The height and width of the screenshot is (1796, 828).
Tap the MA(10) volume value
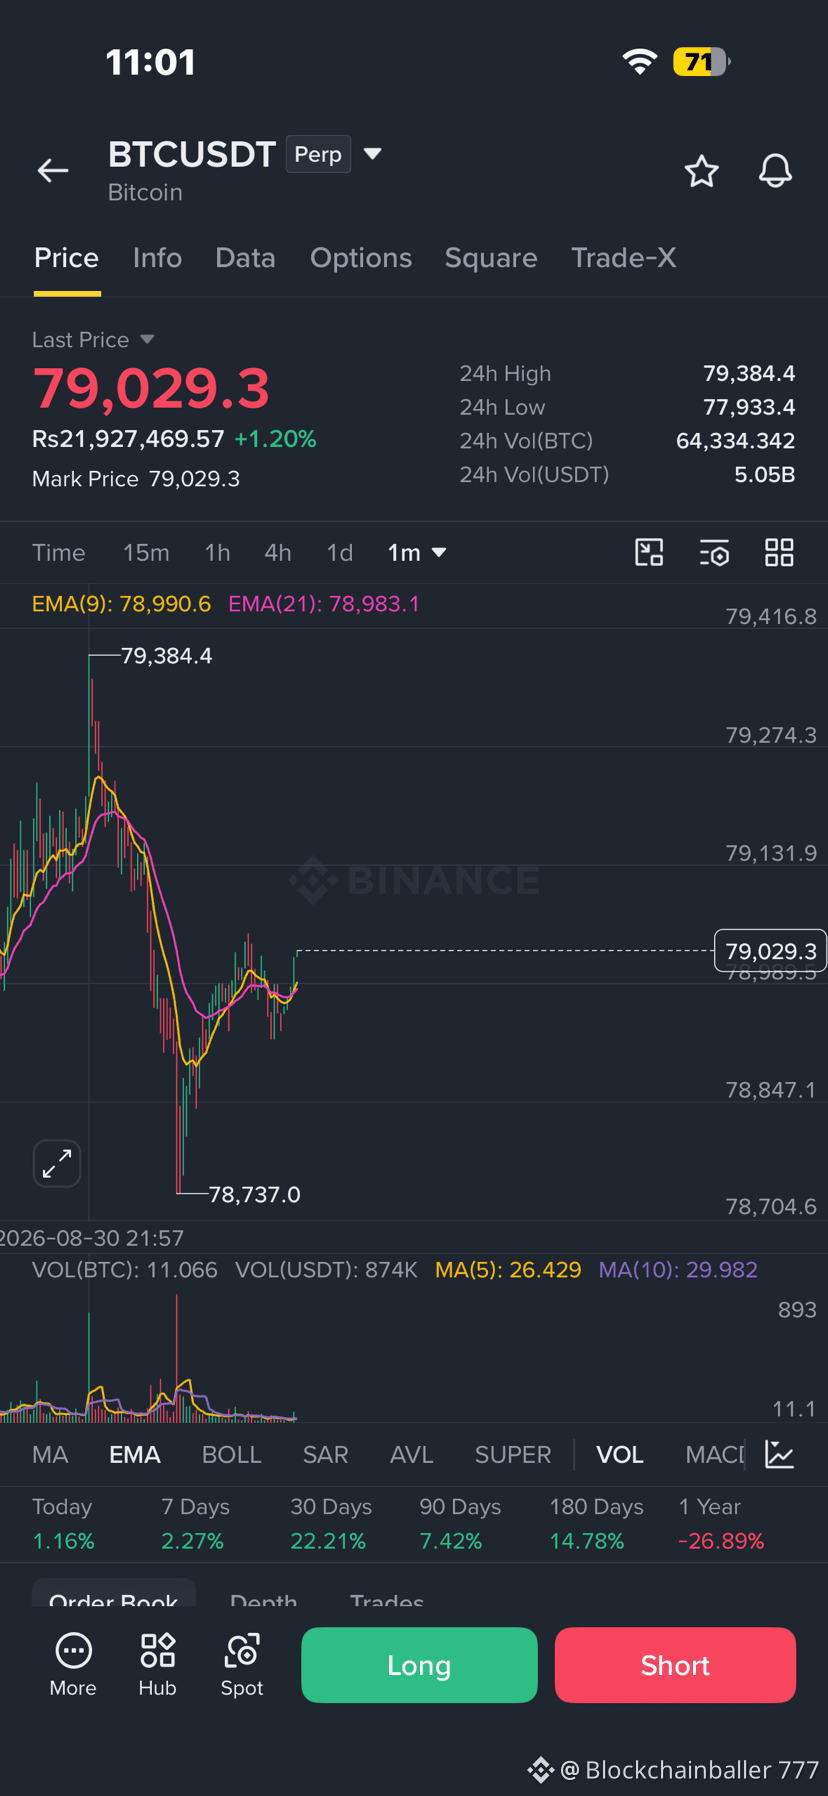tap(678, 1270)
